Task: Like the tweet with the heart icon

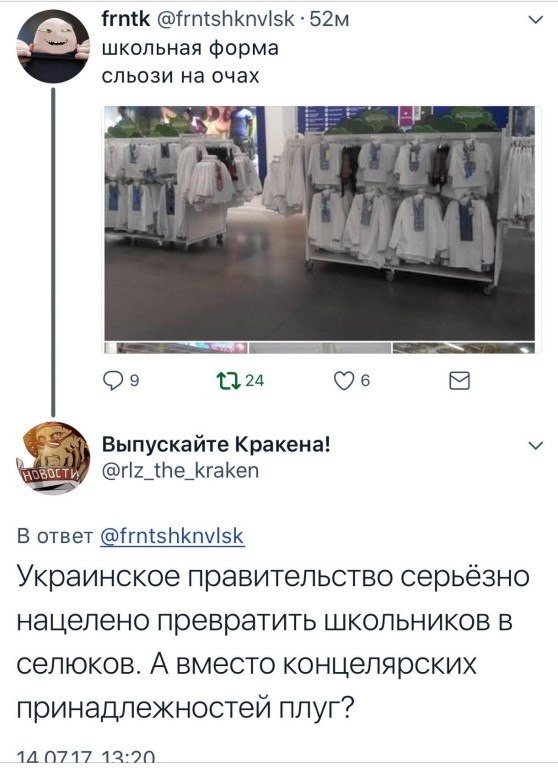Action: tap(343, 381)
